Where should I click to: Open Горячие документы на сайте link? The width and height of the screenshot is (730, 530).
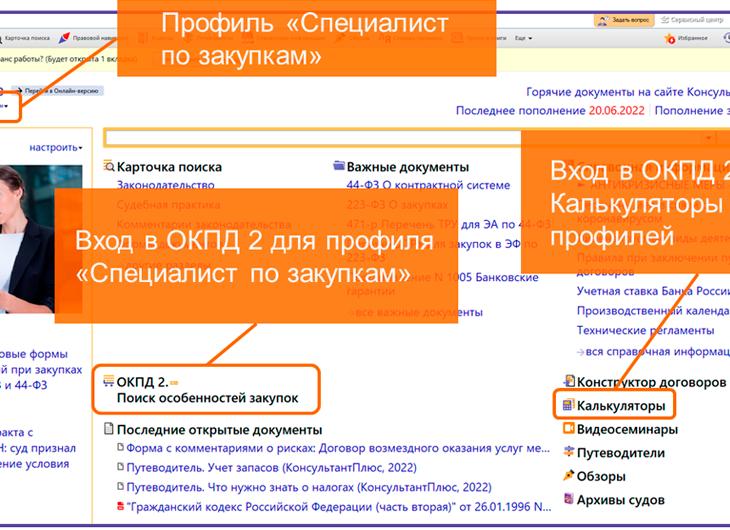point(628,92)
